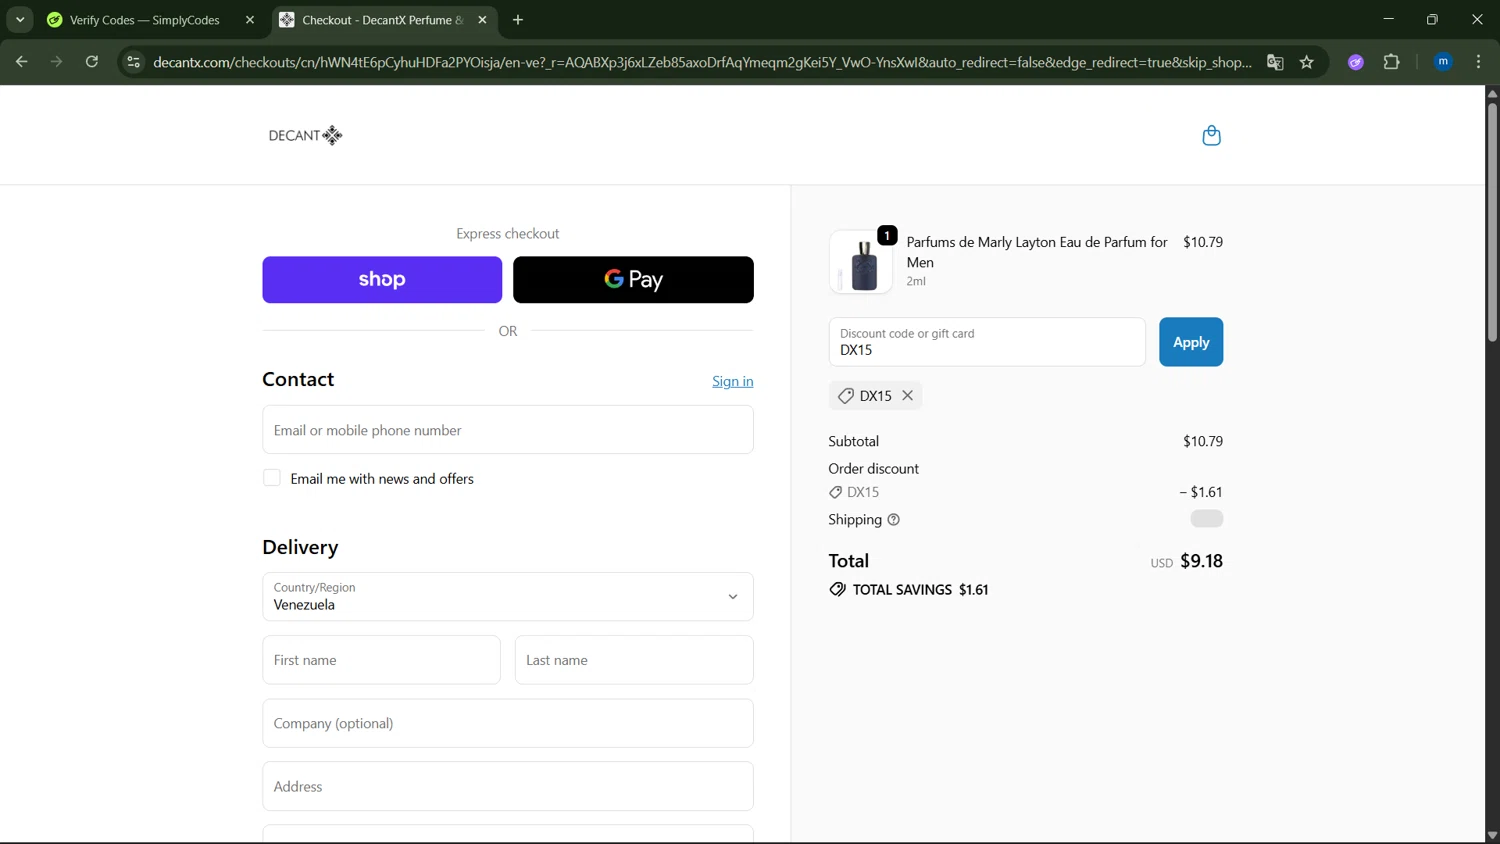Go forward in browser history
Screen dimensions: 1500x844
[56, 62]
